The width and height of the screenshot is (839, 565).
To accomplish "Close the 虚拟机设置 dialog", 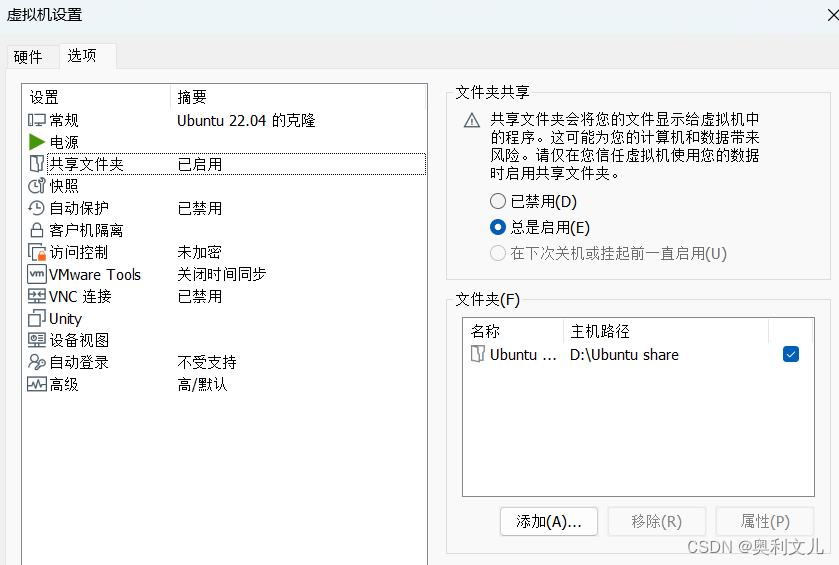I will click(832, 15).
